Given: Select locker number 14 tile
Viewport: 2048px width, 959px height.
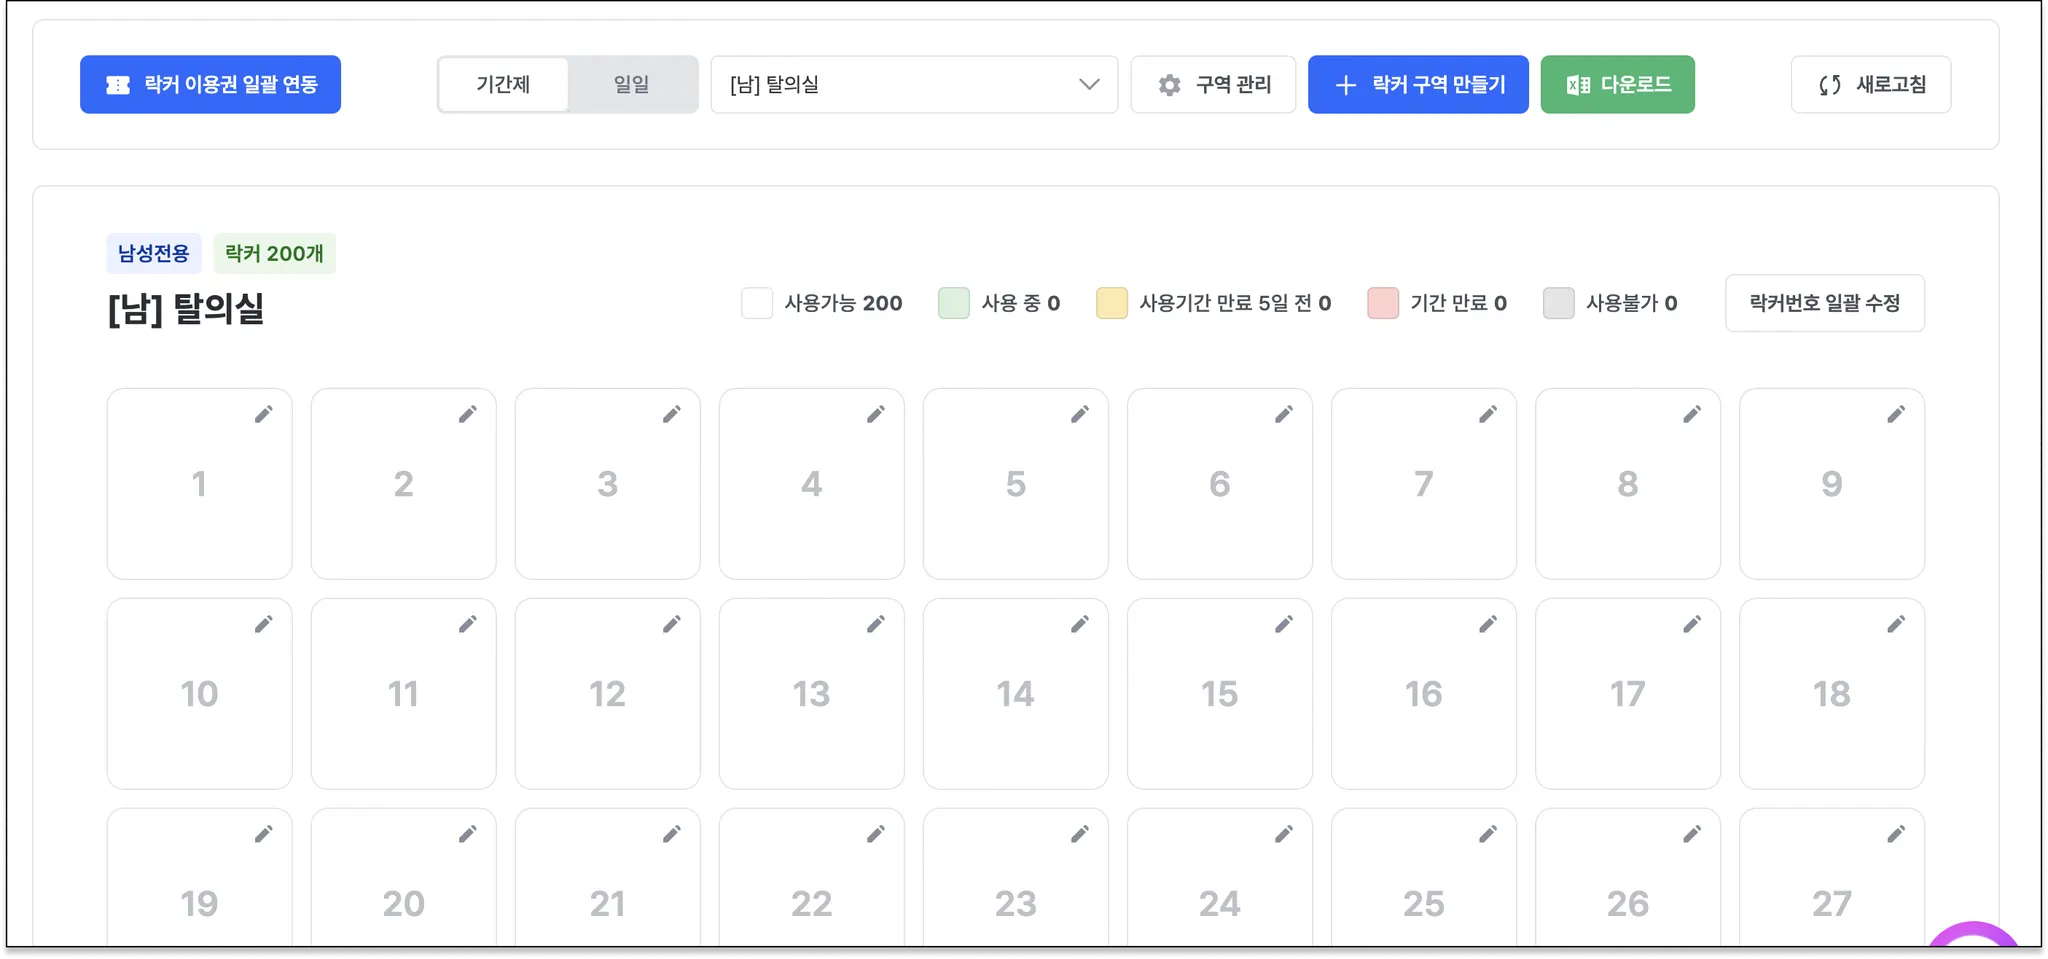Looking at the screenshot, I should pos(1015,694).
